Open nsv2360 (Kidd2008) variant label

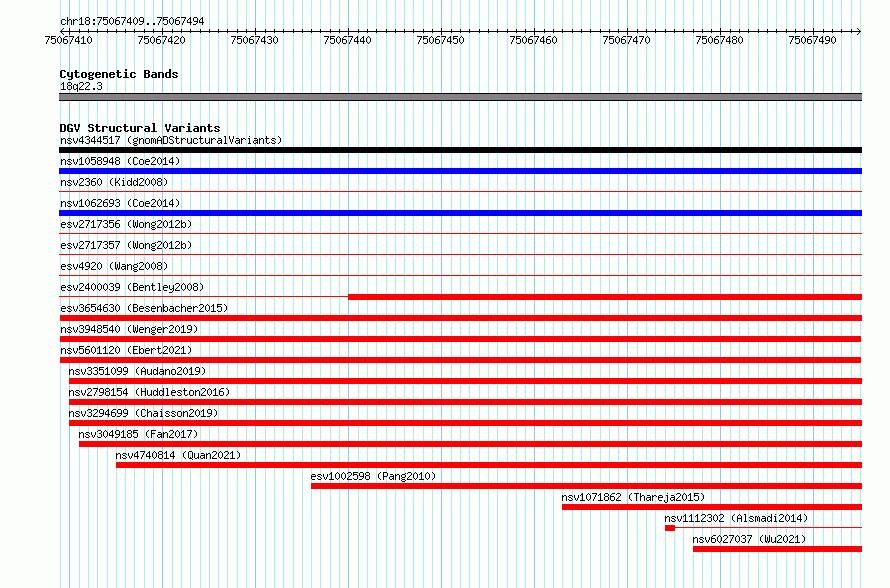114,182
